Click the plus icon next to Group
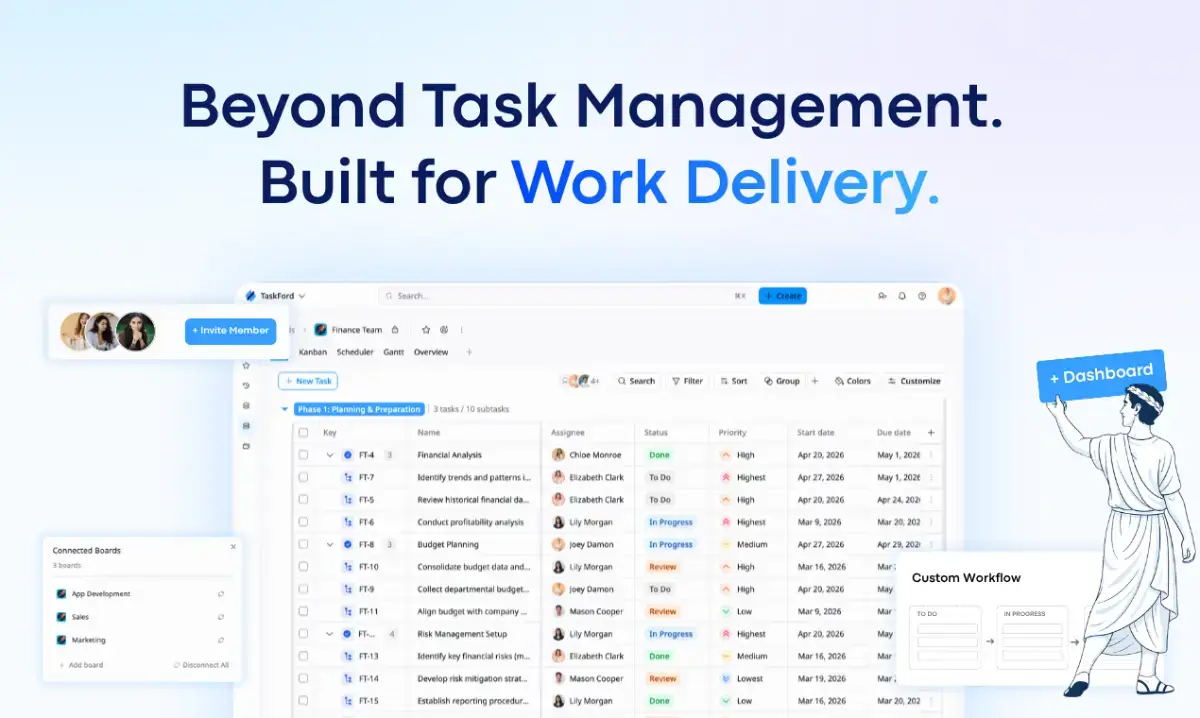 (815, 381)
